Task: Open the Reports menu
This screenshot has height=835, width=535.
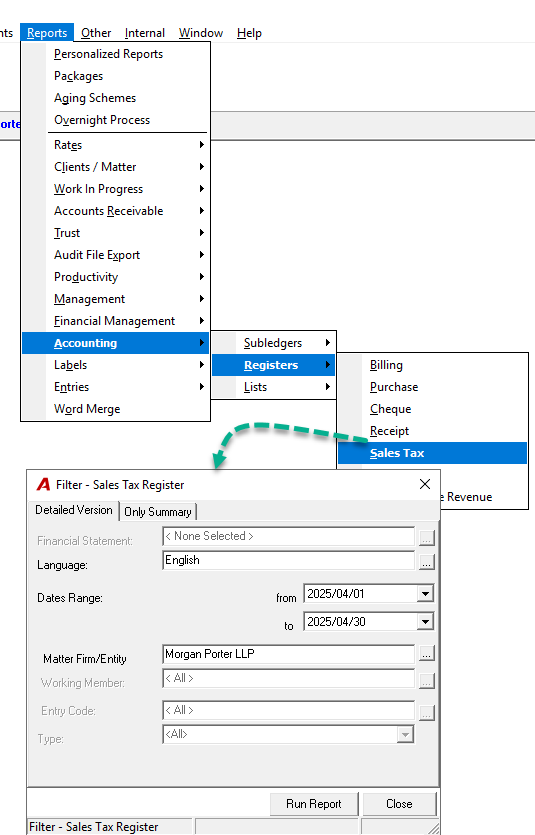Action: (47, 32)
